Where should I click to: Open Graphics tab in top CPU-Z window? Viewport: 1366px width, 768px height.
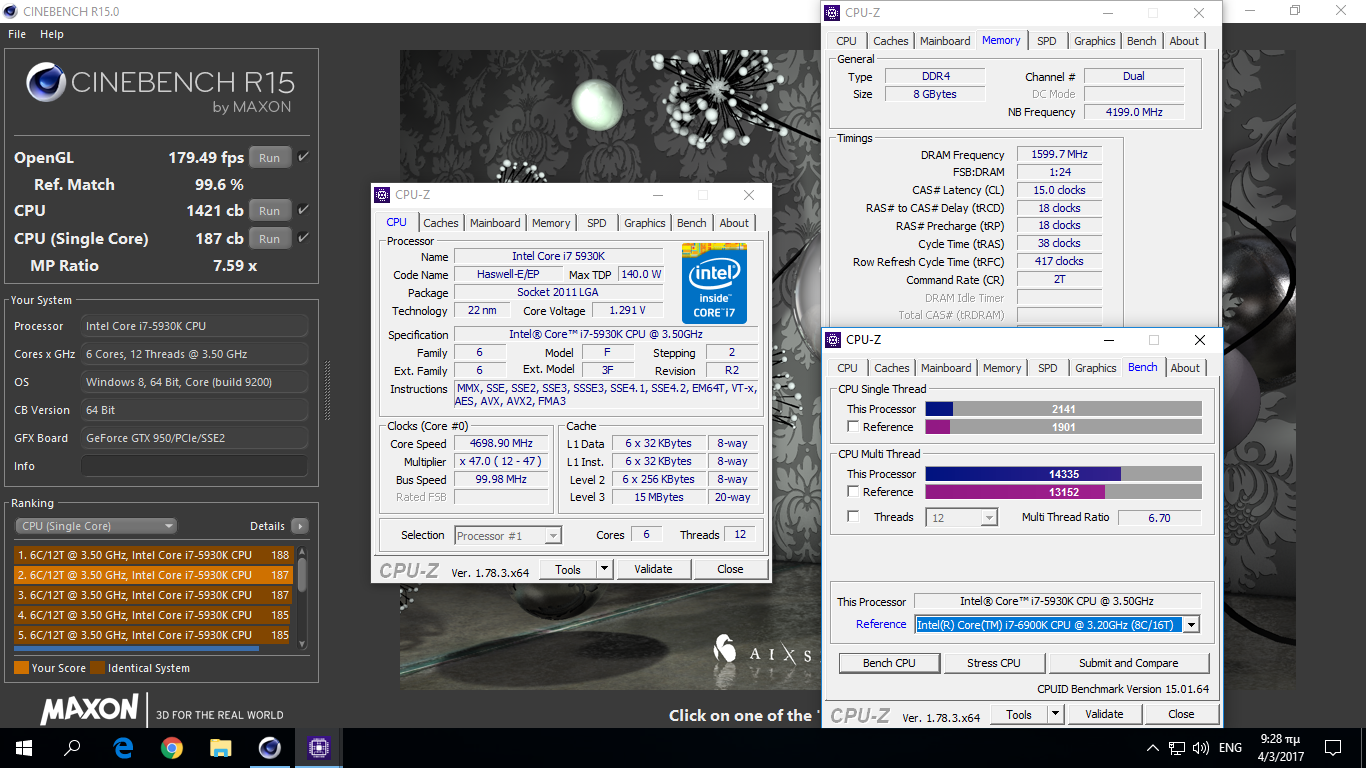pyautogui.click(x=1095, y=41)
